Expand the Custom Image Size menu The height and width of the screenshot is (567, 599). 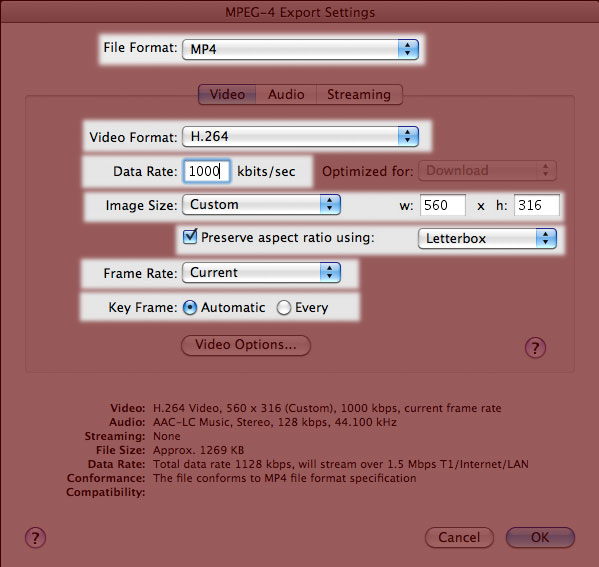point(261,204)
